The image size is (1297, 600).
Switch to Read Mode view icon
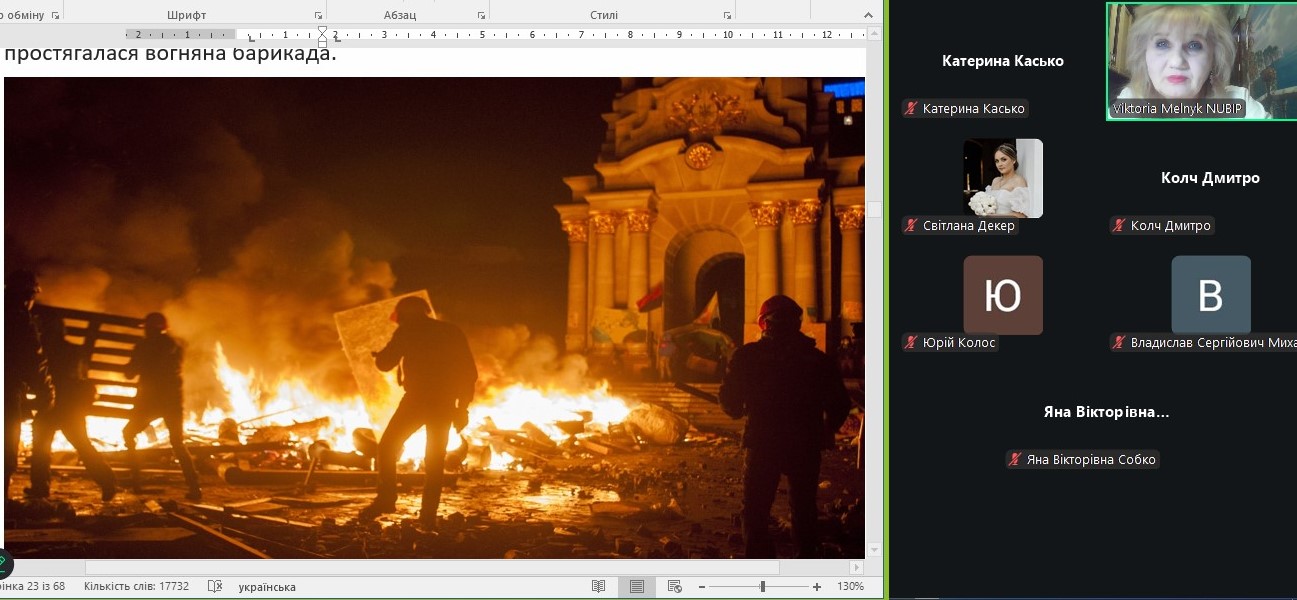click(599, 587)
